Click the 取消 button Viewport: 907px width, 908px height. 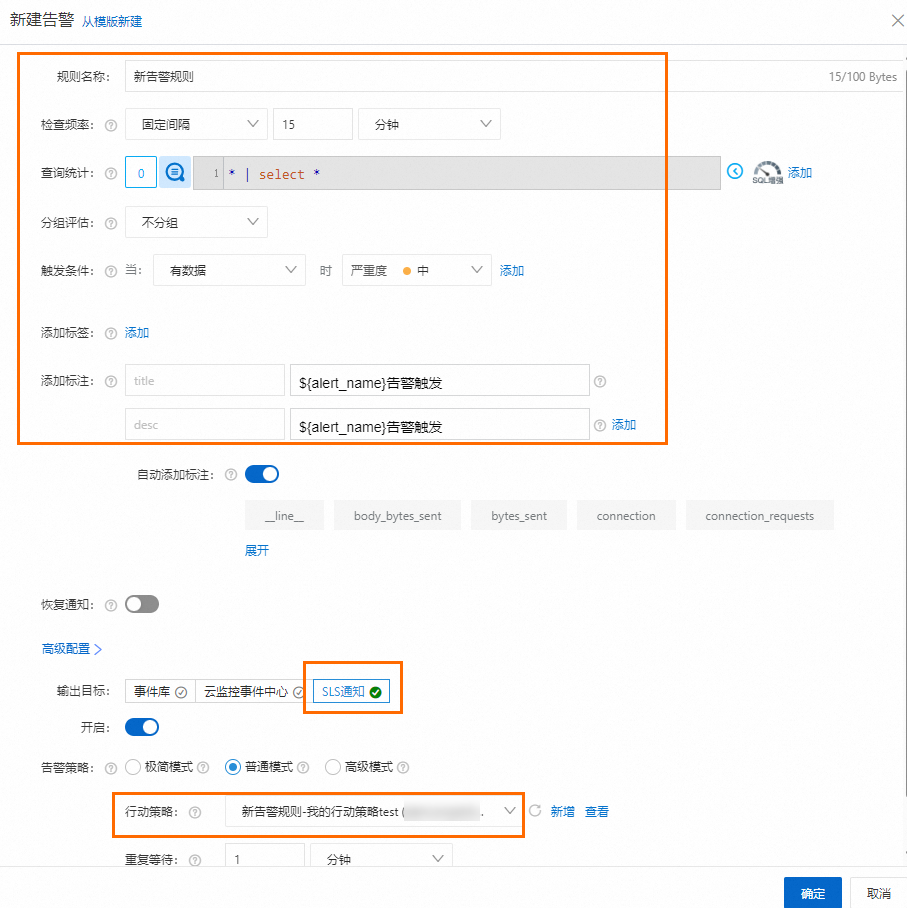point(878,893)
